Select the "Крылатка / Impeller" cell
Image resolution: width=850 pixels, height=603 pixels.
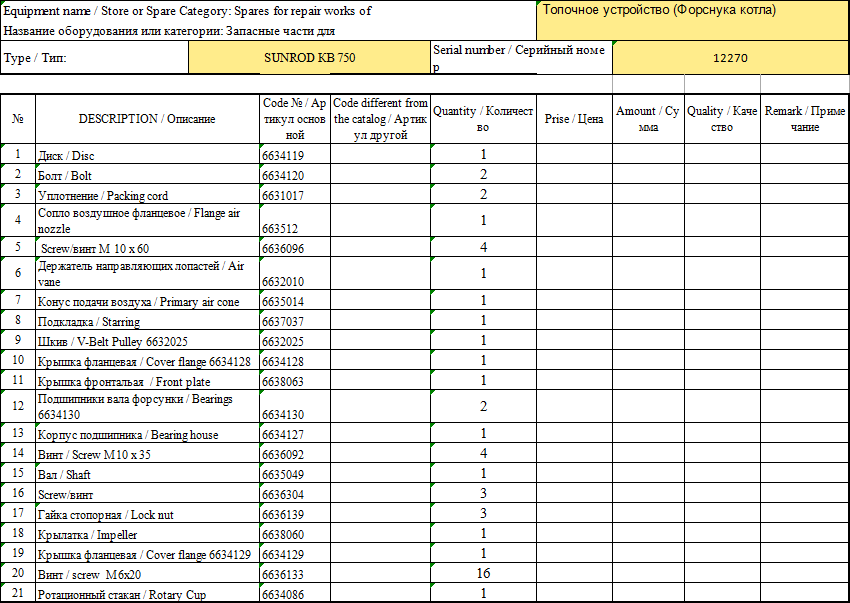tap(147, 534)
